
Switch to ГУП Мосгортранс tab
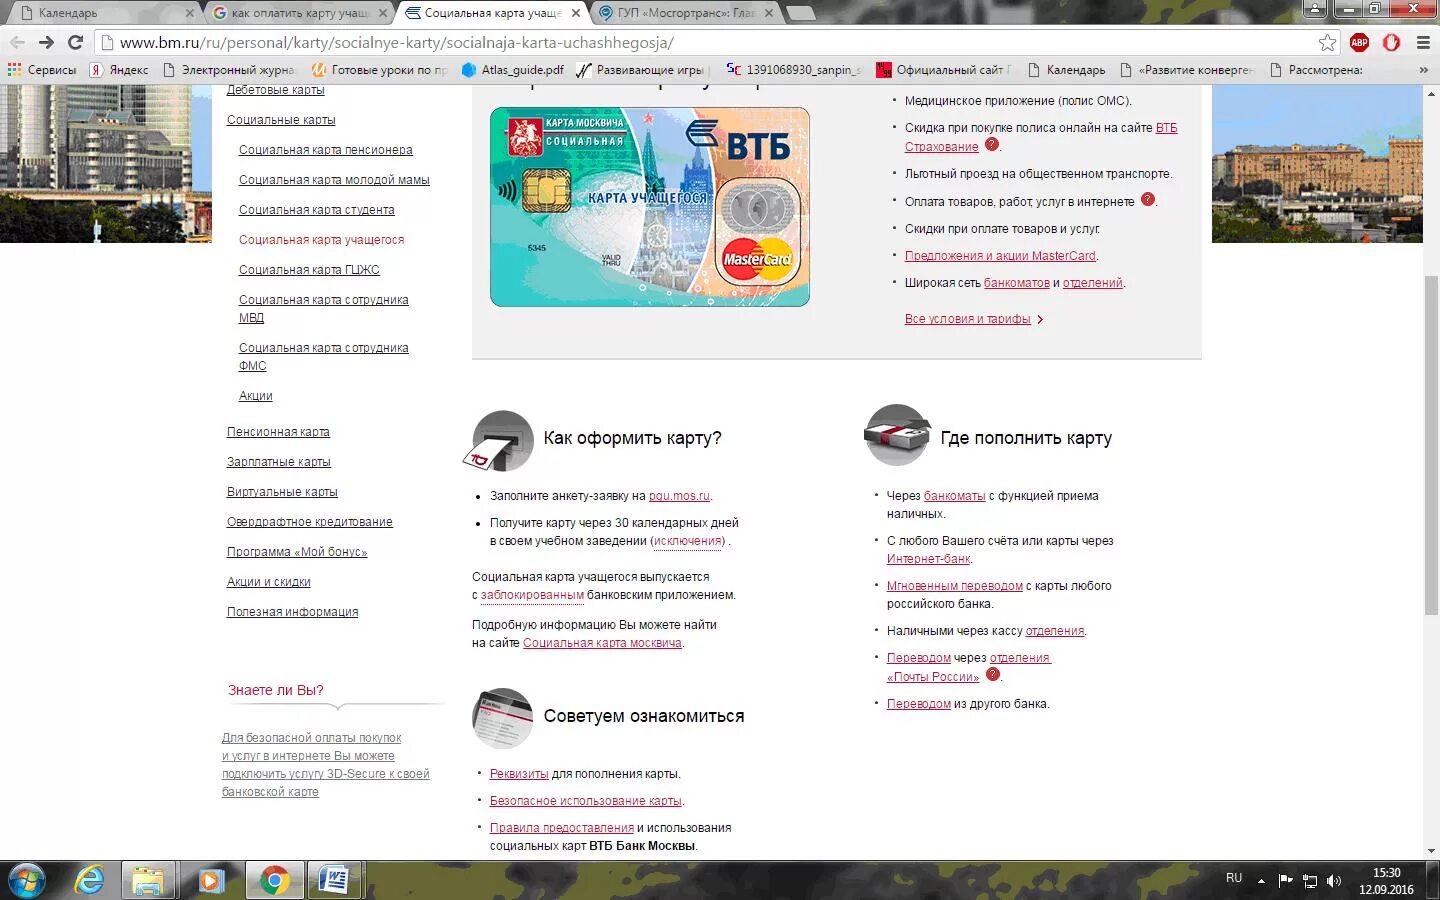tap(686, 13)
